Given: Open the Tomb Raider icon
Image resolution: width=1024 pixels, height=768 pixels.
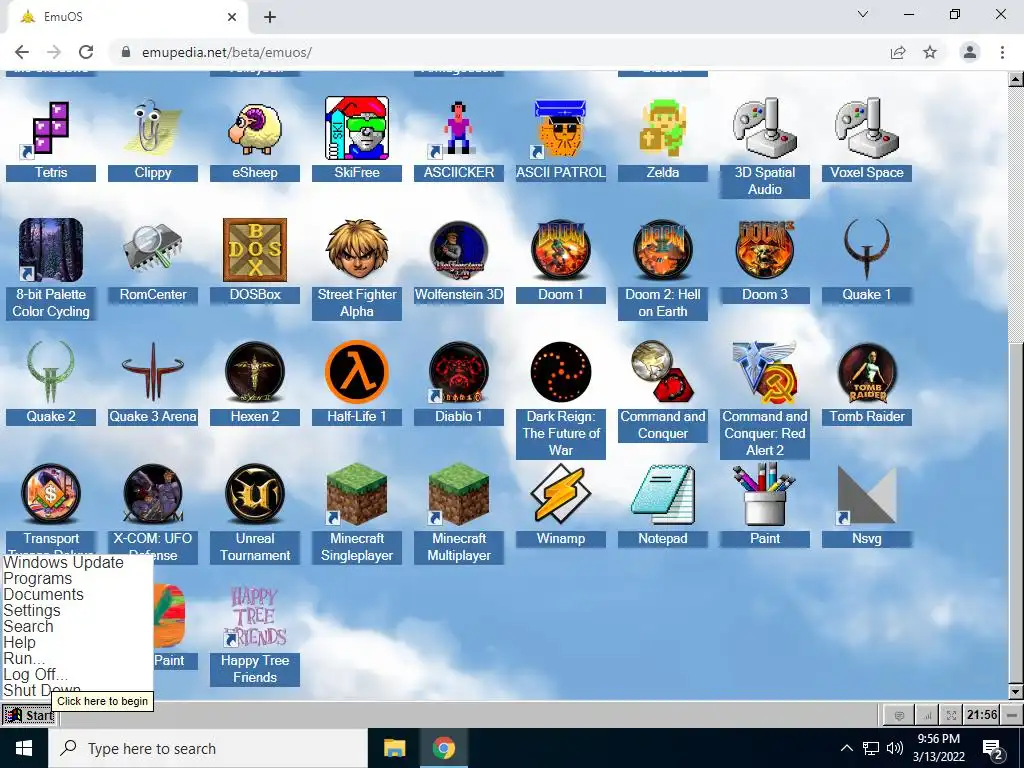Looking at the screenshot, I should click(867, 372).
